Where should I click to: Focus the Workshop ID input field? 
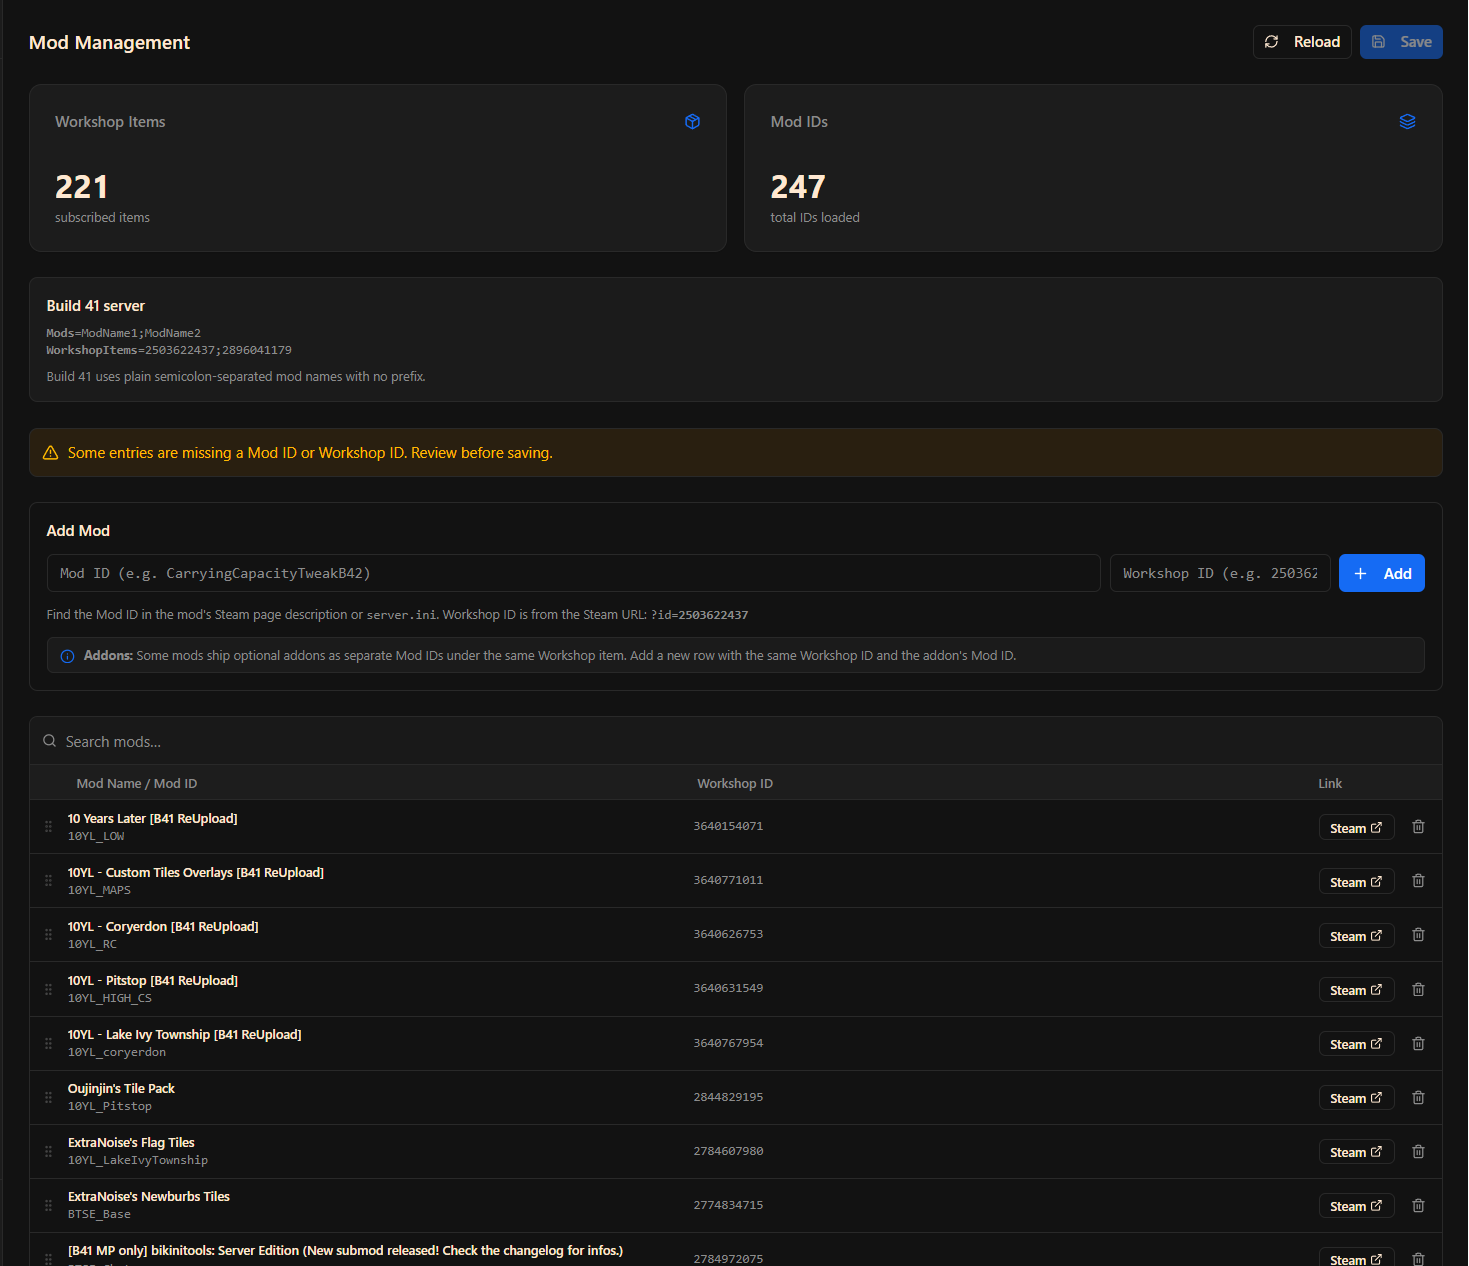click(1220, 573)
